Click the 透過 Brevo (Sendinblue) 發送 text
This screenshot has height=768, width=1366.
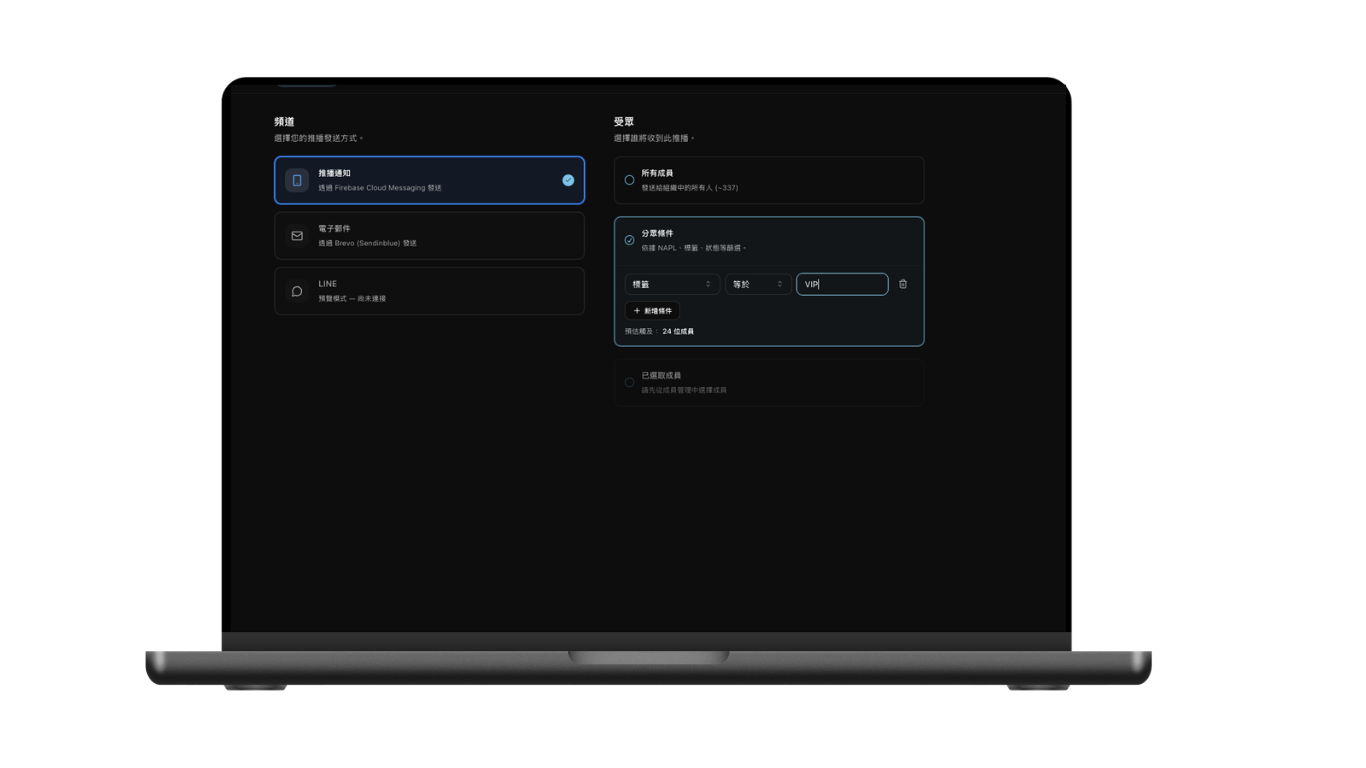[368, 243]
